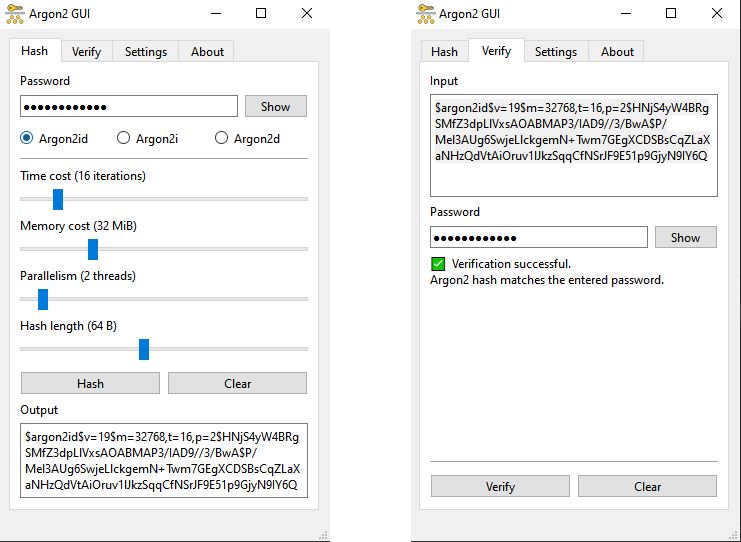Click Clear next to the Verify button
Screen dimensions: 741x542
(647, 487)
